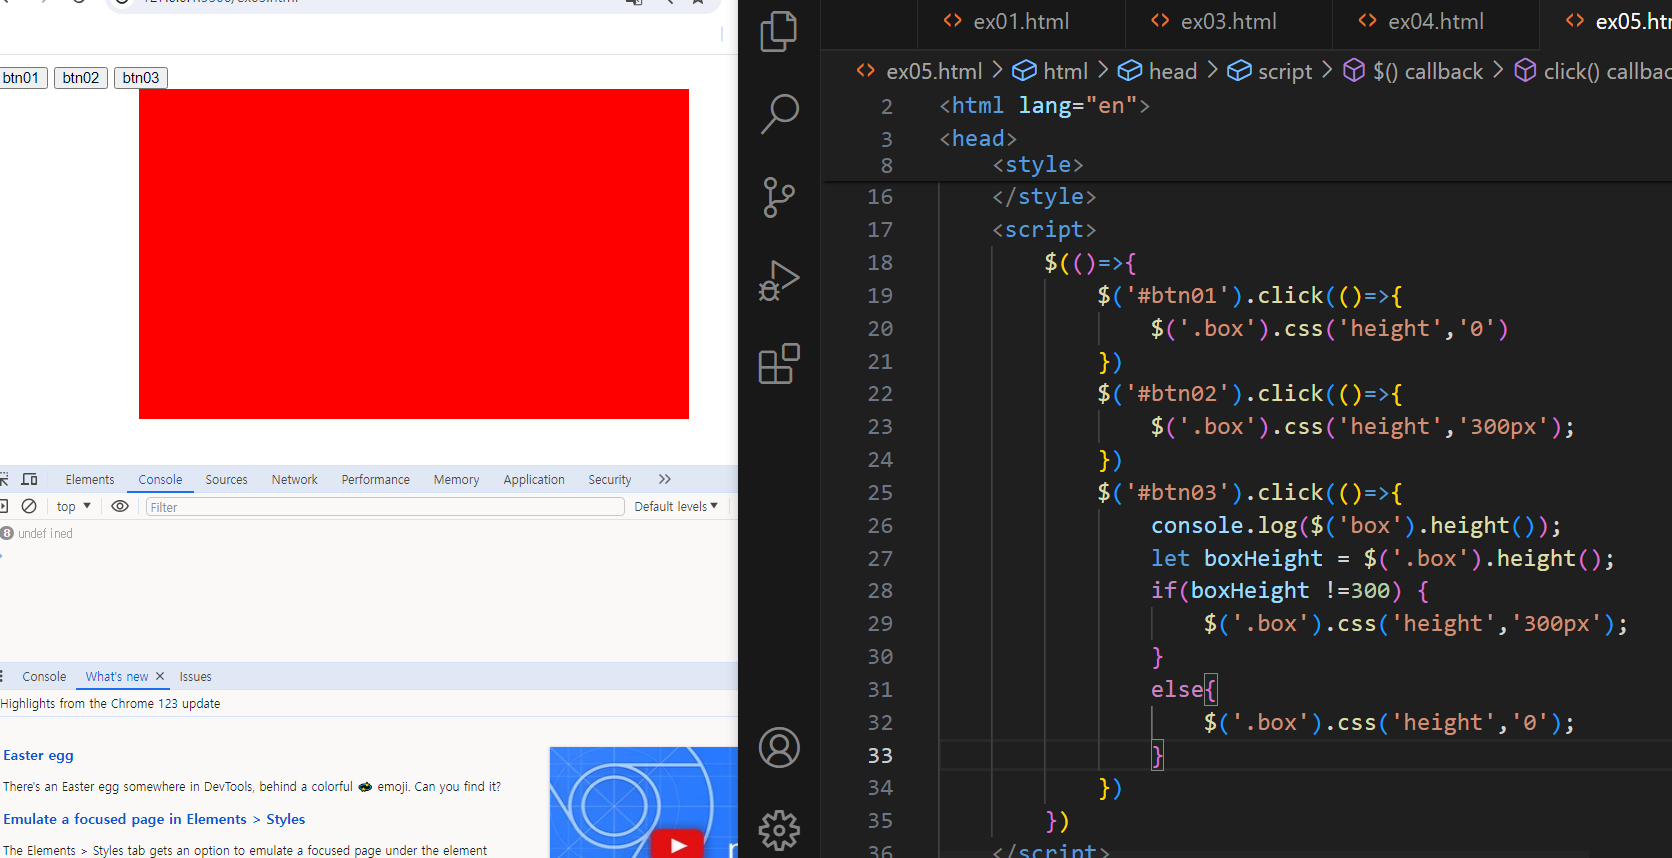Switch to the Elements tab in DevTools
Image resolution: width=1672 pixels, height=858 pixels.
tap(90, 479)
